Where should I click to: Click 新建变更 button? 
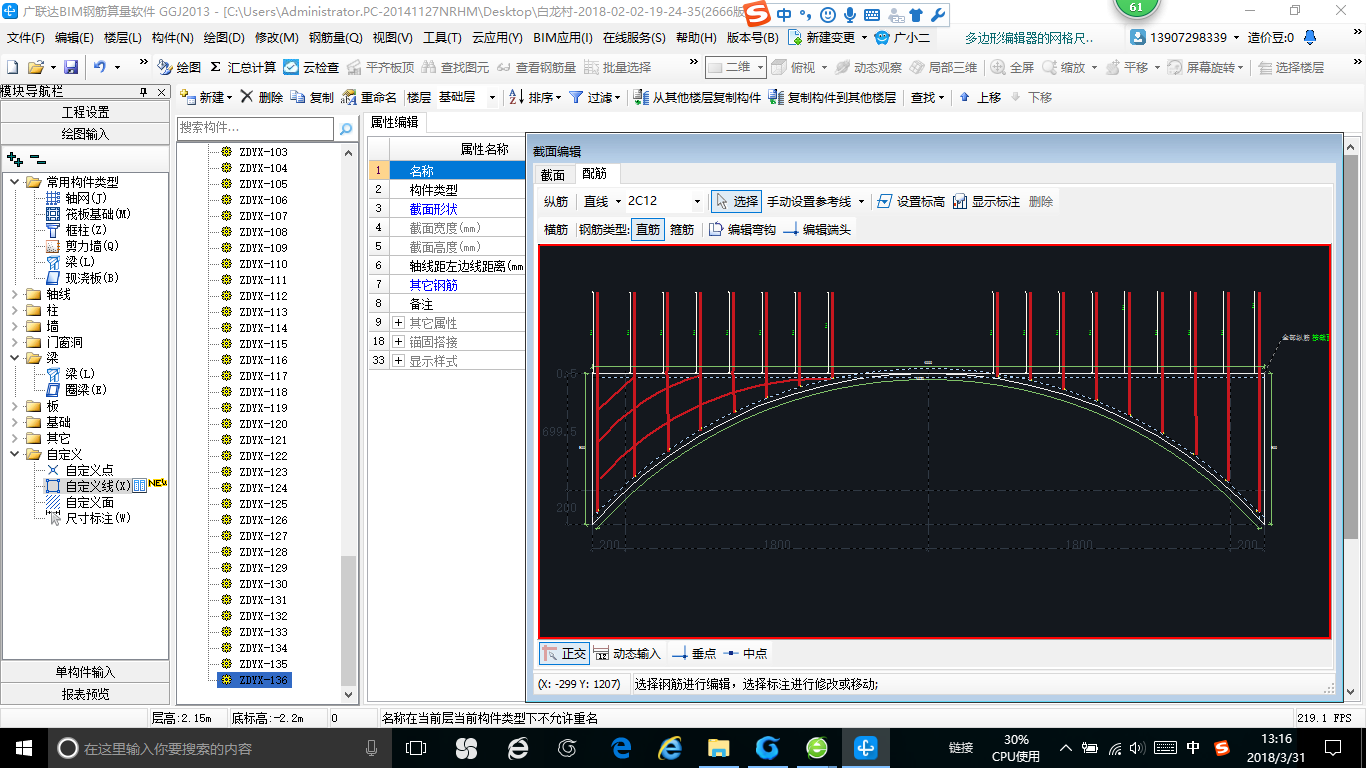coord(826,37)
